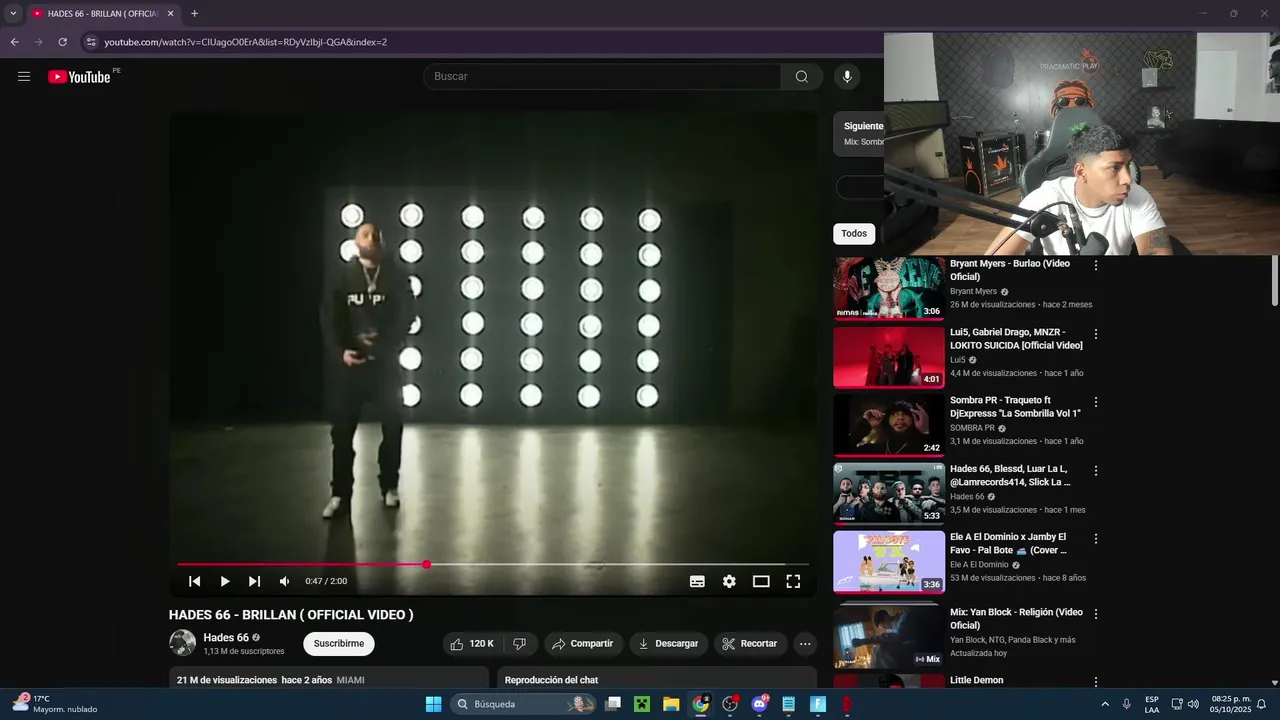Switch to Chrome on the taskbar
Screen dimensions: 1280x720
[x=701, y=704]
